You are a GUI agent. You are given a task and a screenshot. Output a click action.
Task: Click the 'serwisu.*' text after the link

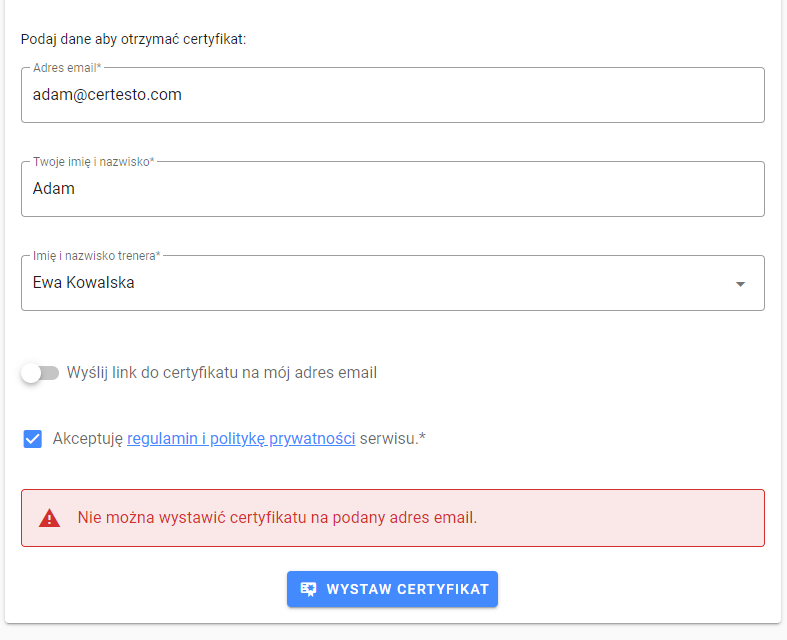[x=392, y=439]
